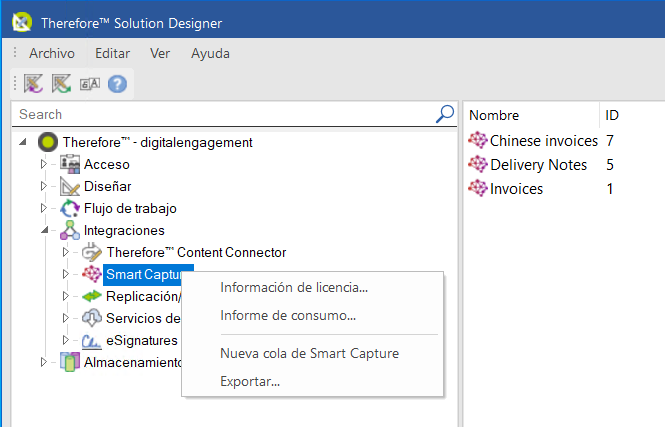Click the eSignatures signature icon
This screenshot has width=665, height=427.
(x=92, y=340)
